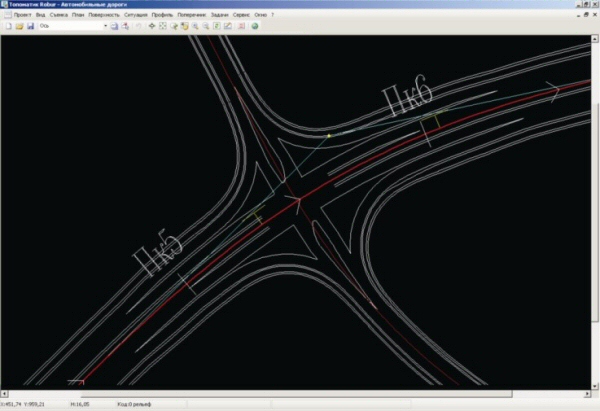The height and width of the screenshot is (411, 600).
Task: Open the Ситуация menu
Action: coord(136,15)
